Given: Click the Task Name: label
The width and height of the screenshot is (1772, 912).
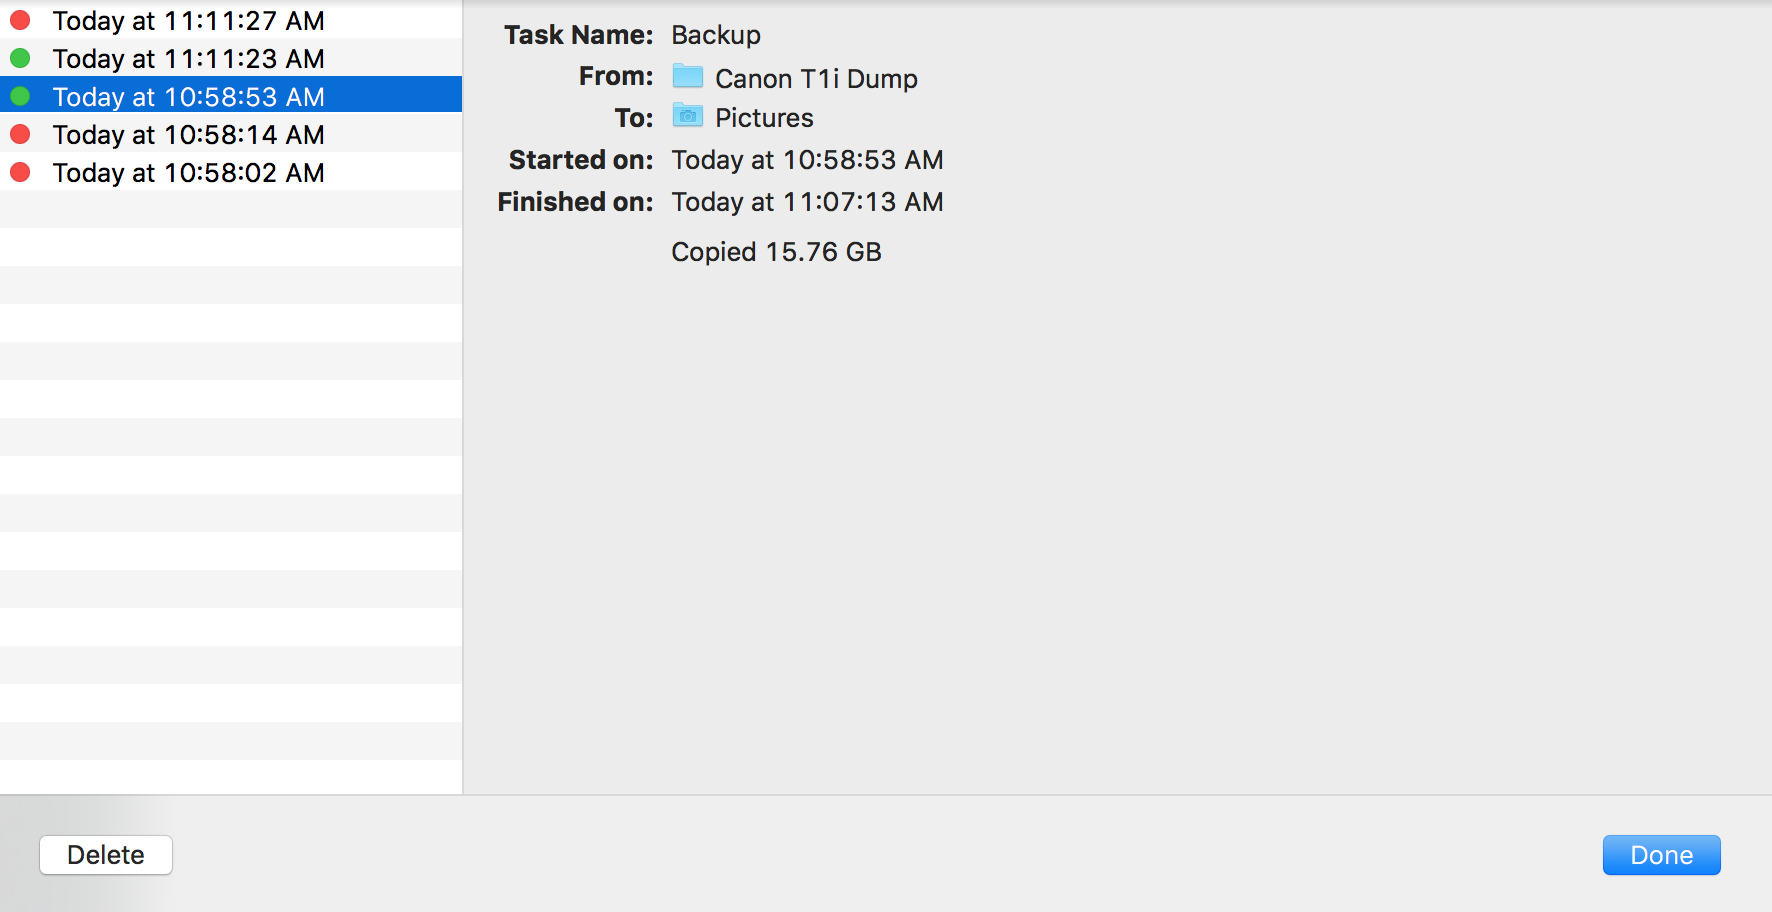Looking at the screenshot, I should (578, 35).
